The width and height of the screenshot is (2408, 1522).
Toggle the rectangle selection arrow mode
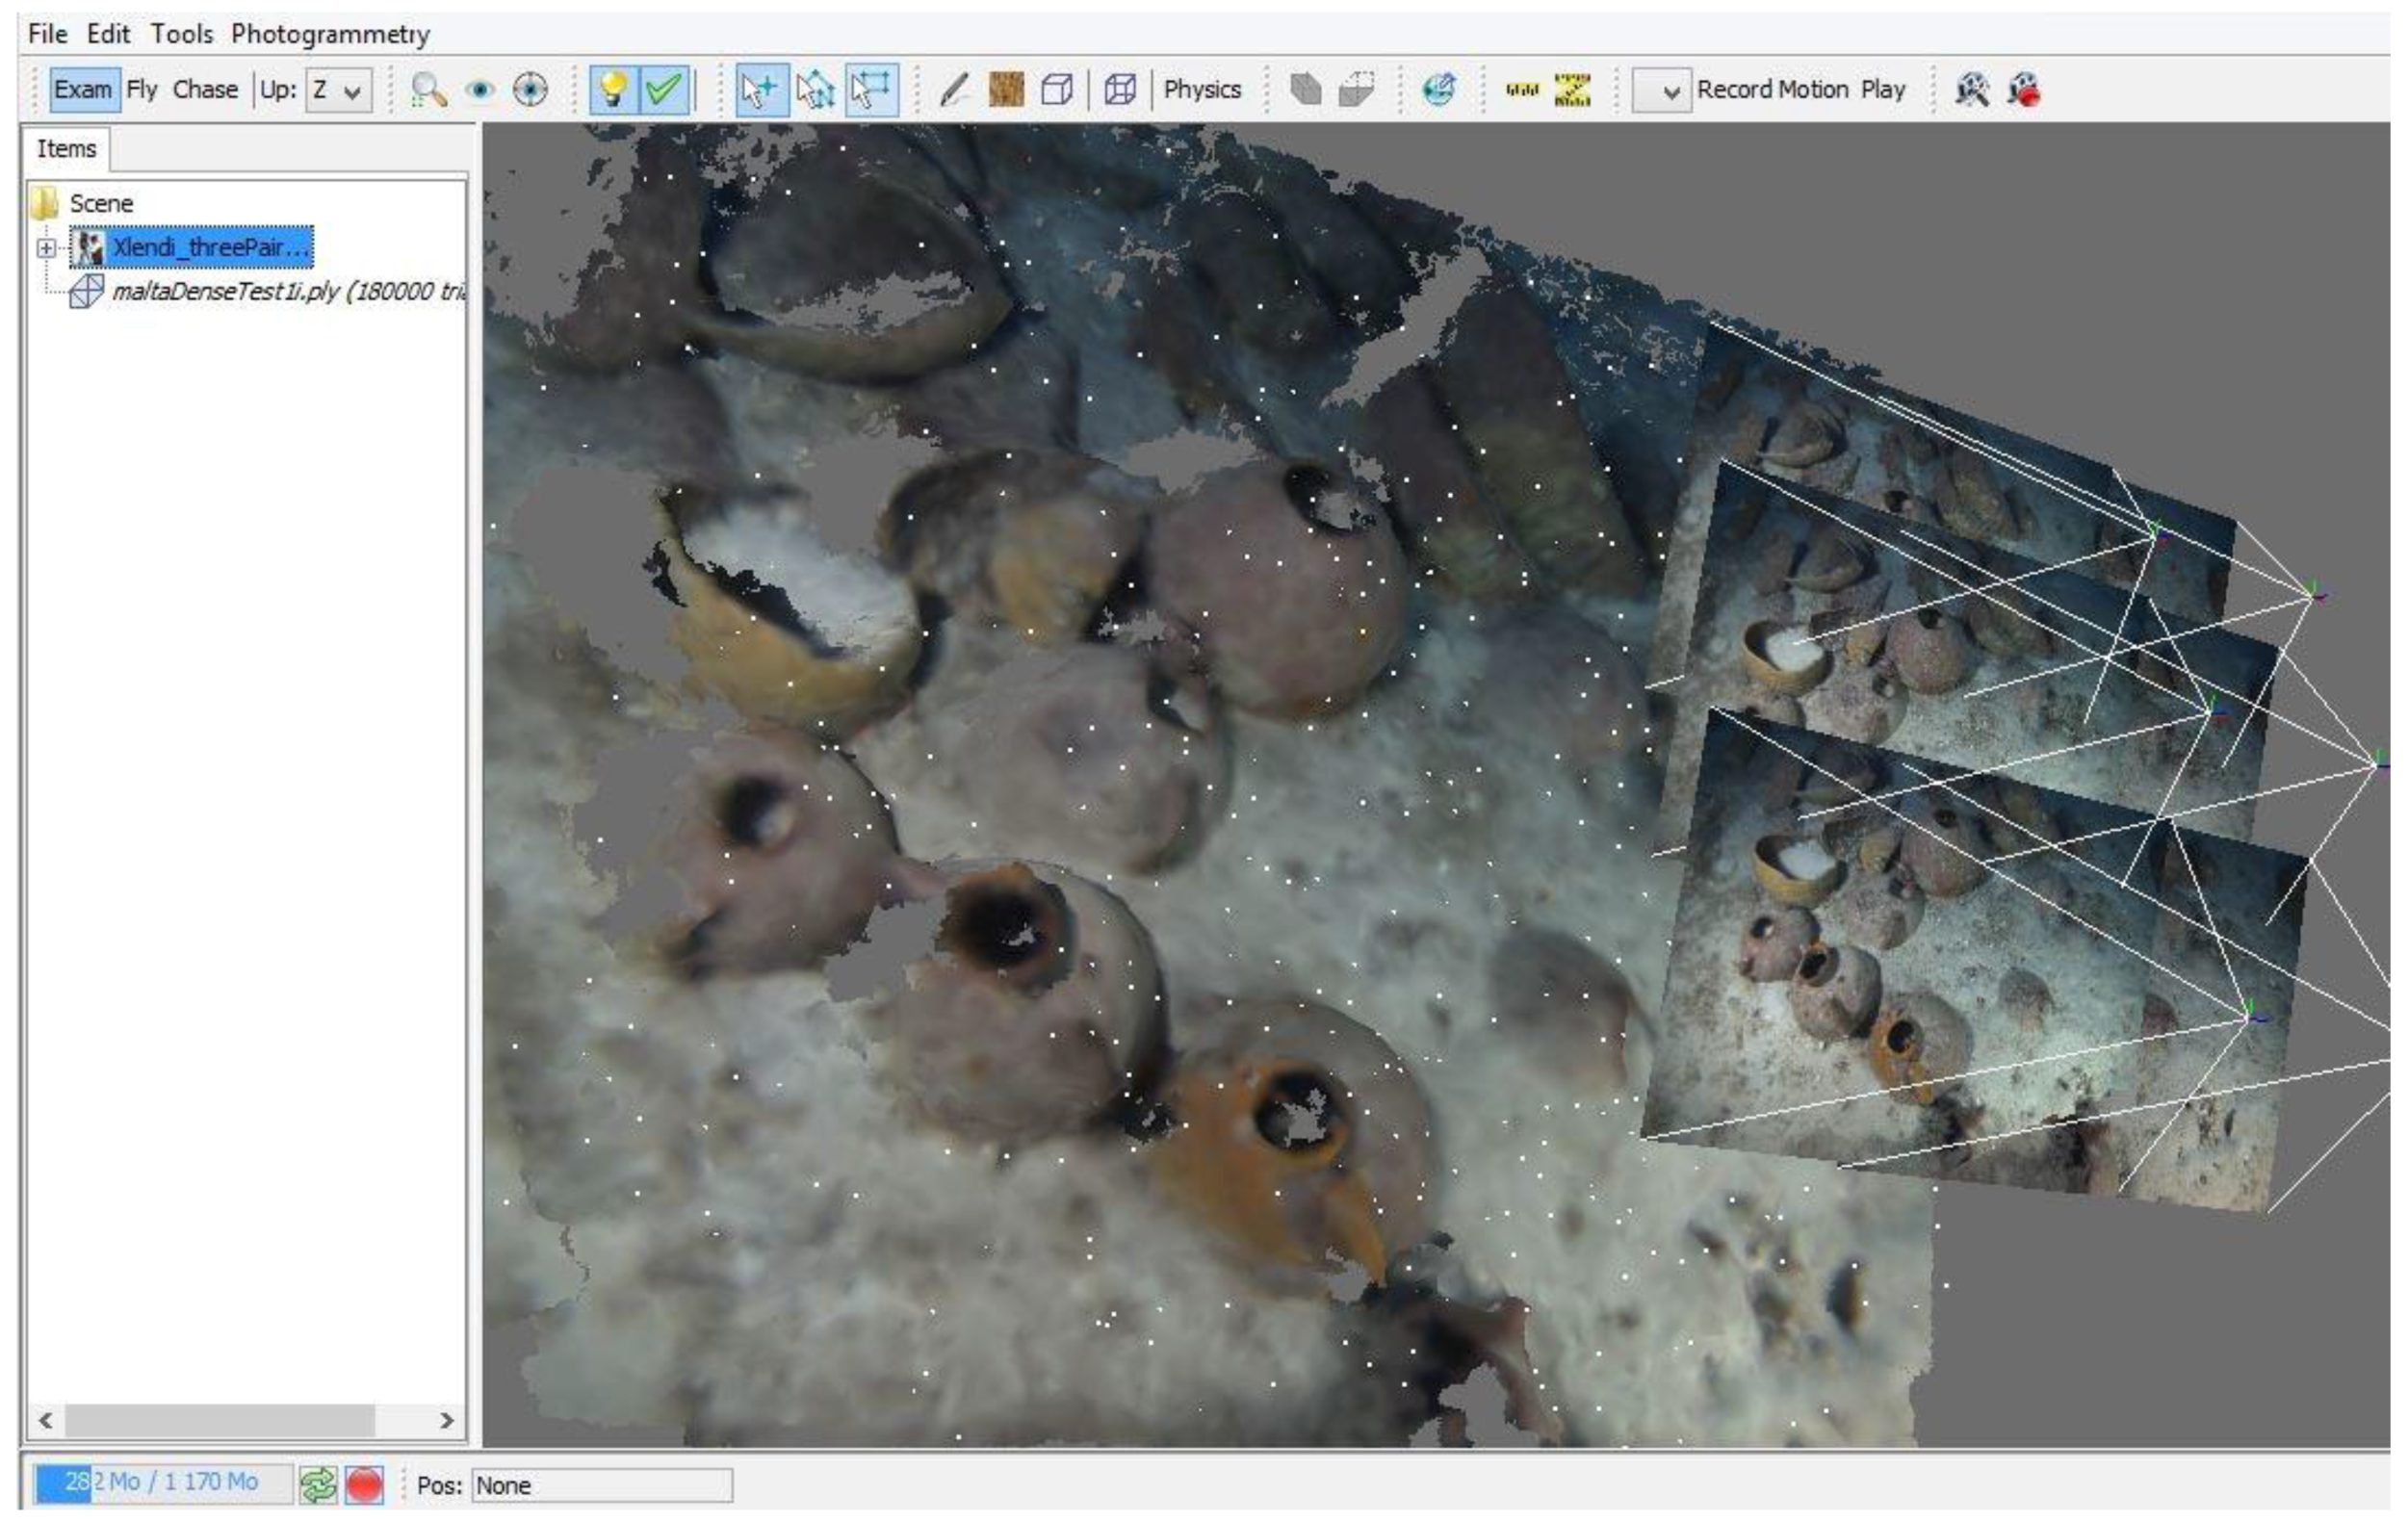click(x=871, y=90)
